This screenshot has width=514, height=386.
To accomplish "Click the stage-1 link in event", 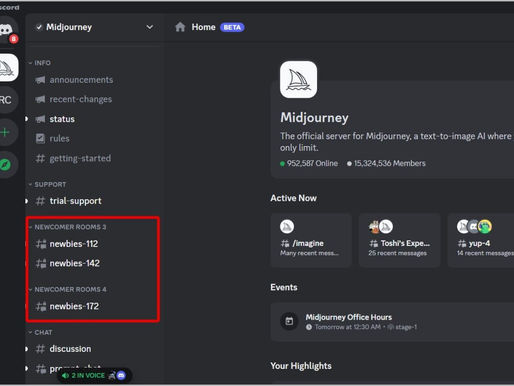I will coord(402,327).
